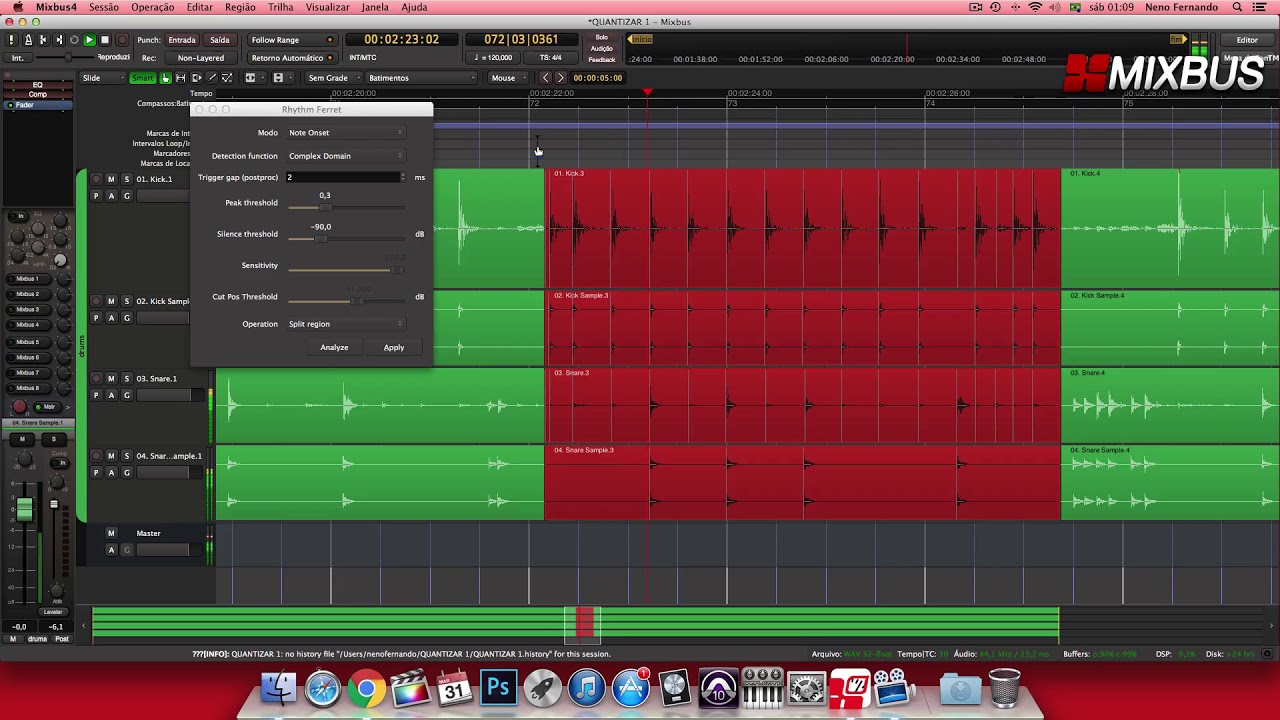The width and height of the screenshot is (1280, 720).
Task: Click the Trigger gap postproc input field
Action: pos(346,177)
